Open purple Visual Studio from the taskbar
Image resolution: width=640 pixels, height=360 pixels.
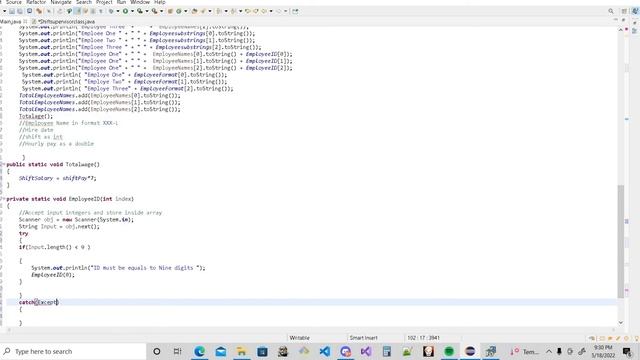(366, 351)
